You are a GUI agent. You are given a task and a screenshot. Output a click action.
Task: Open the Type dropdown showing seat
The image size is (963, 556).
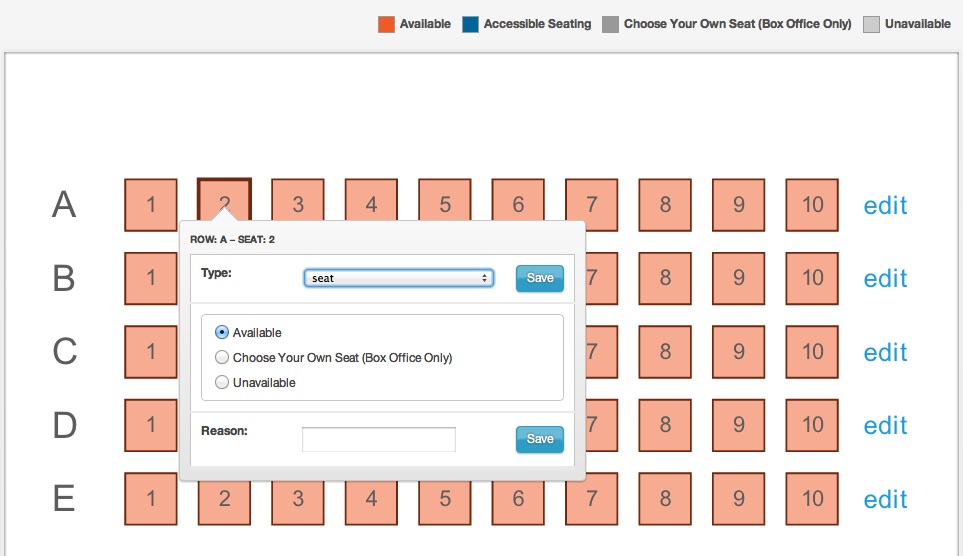click(399, 278)
